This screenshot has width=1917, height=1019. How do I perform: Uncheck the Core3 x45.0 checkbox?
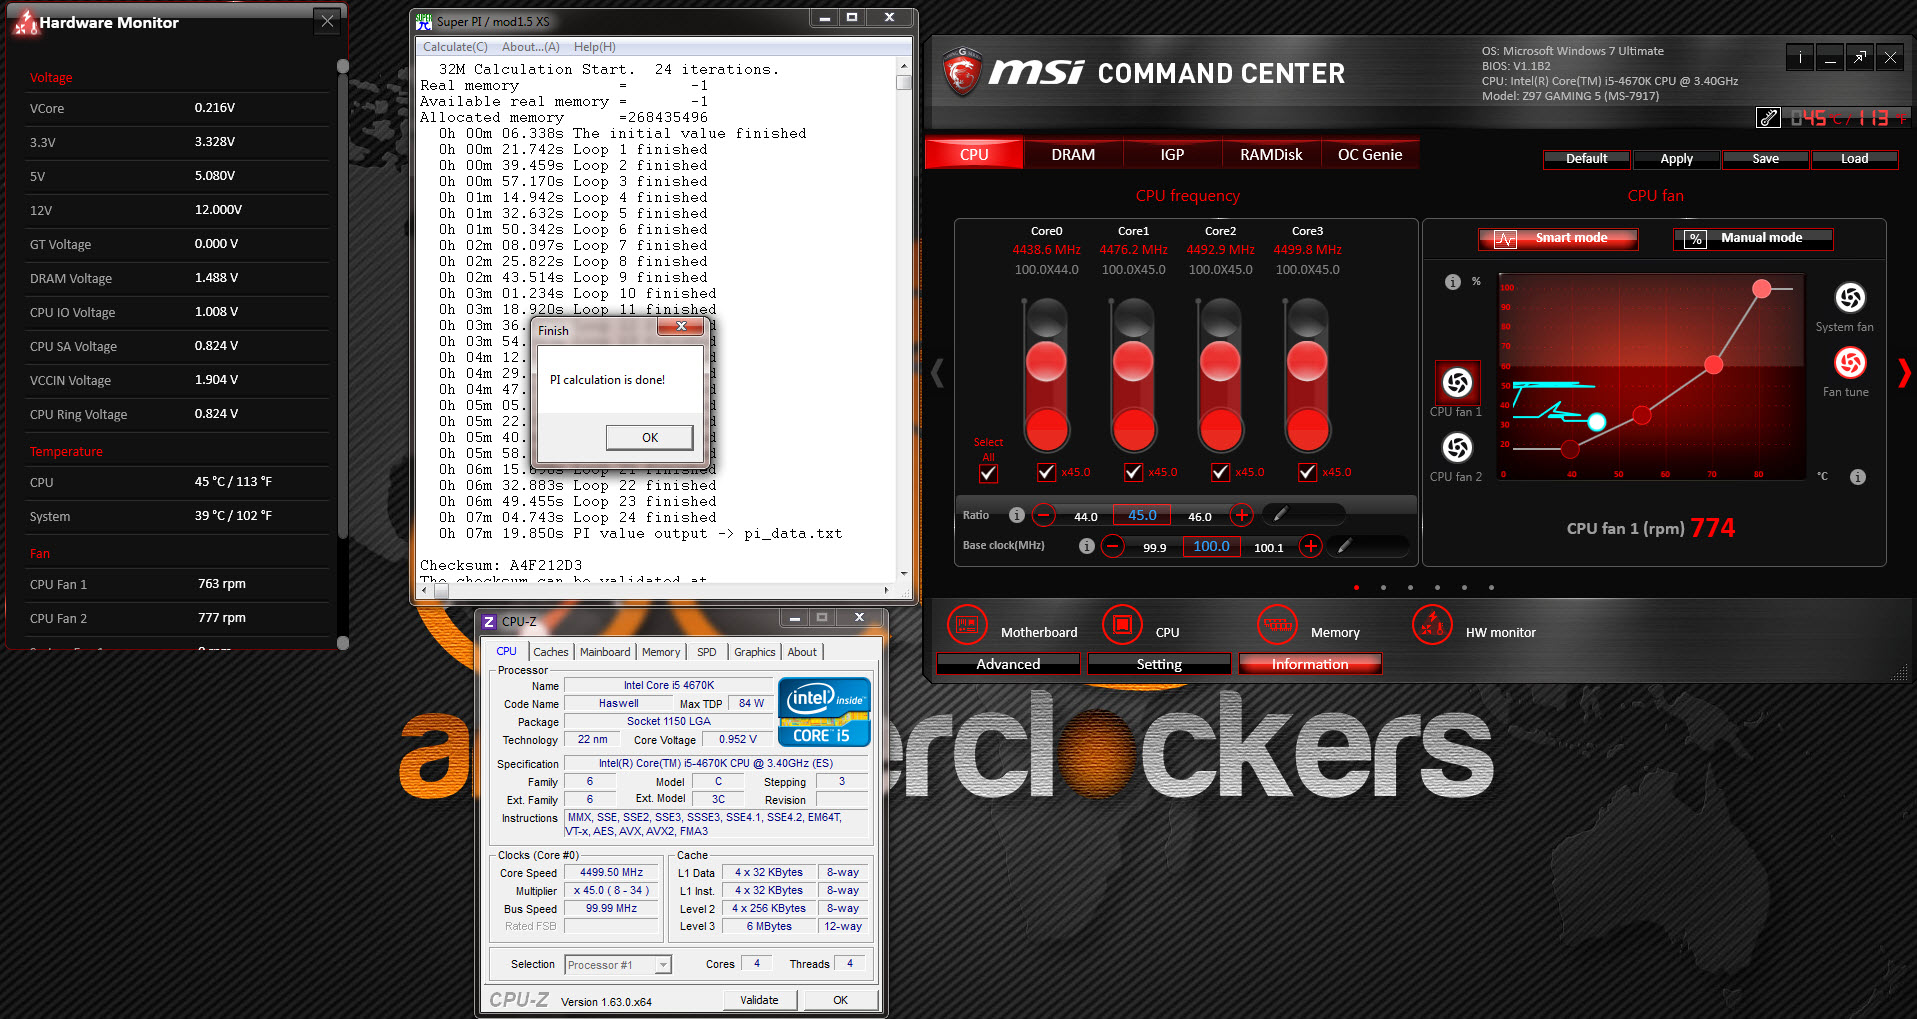pyautogui.click(x=1307, y=472)
